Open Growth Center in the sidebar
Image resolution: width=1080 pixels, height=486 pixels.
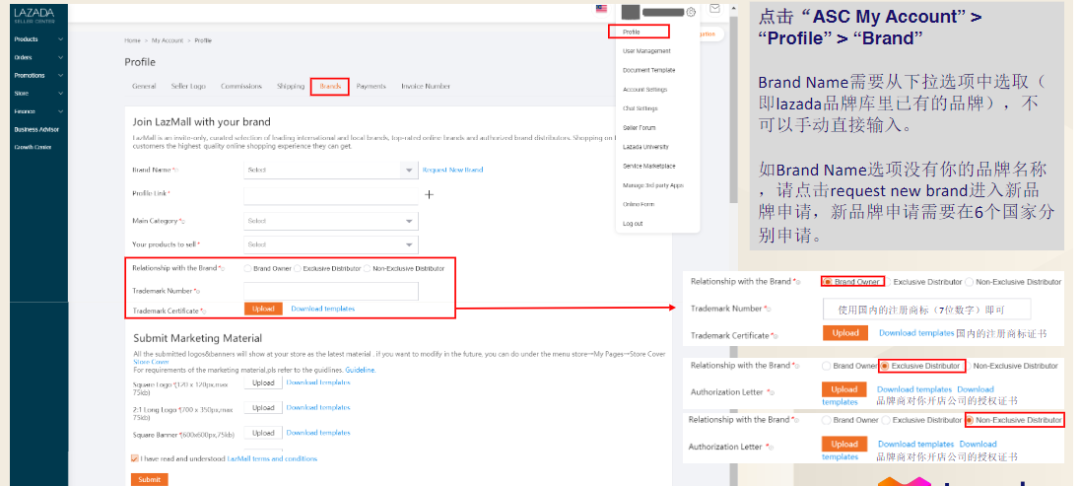point(32,147)
